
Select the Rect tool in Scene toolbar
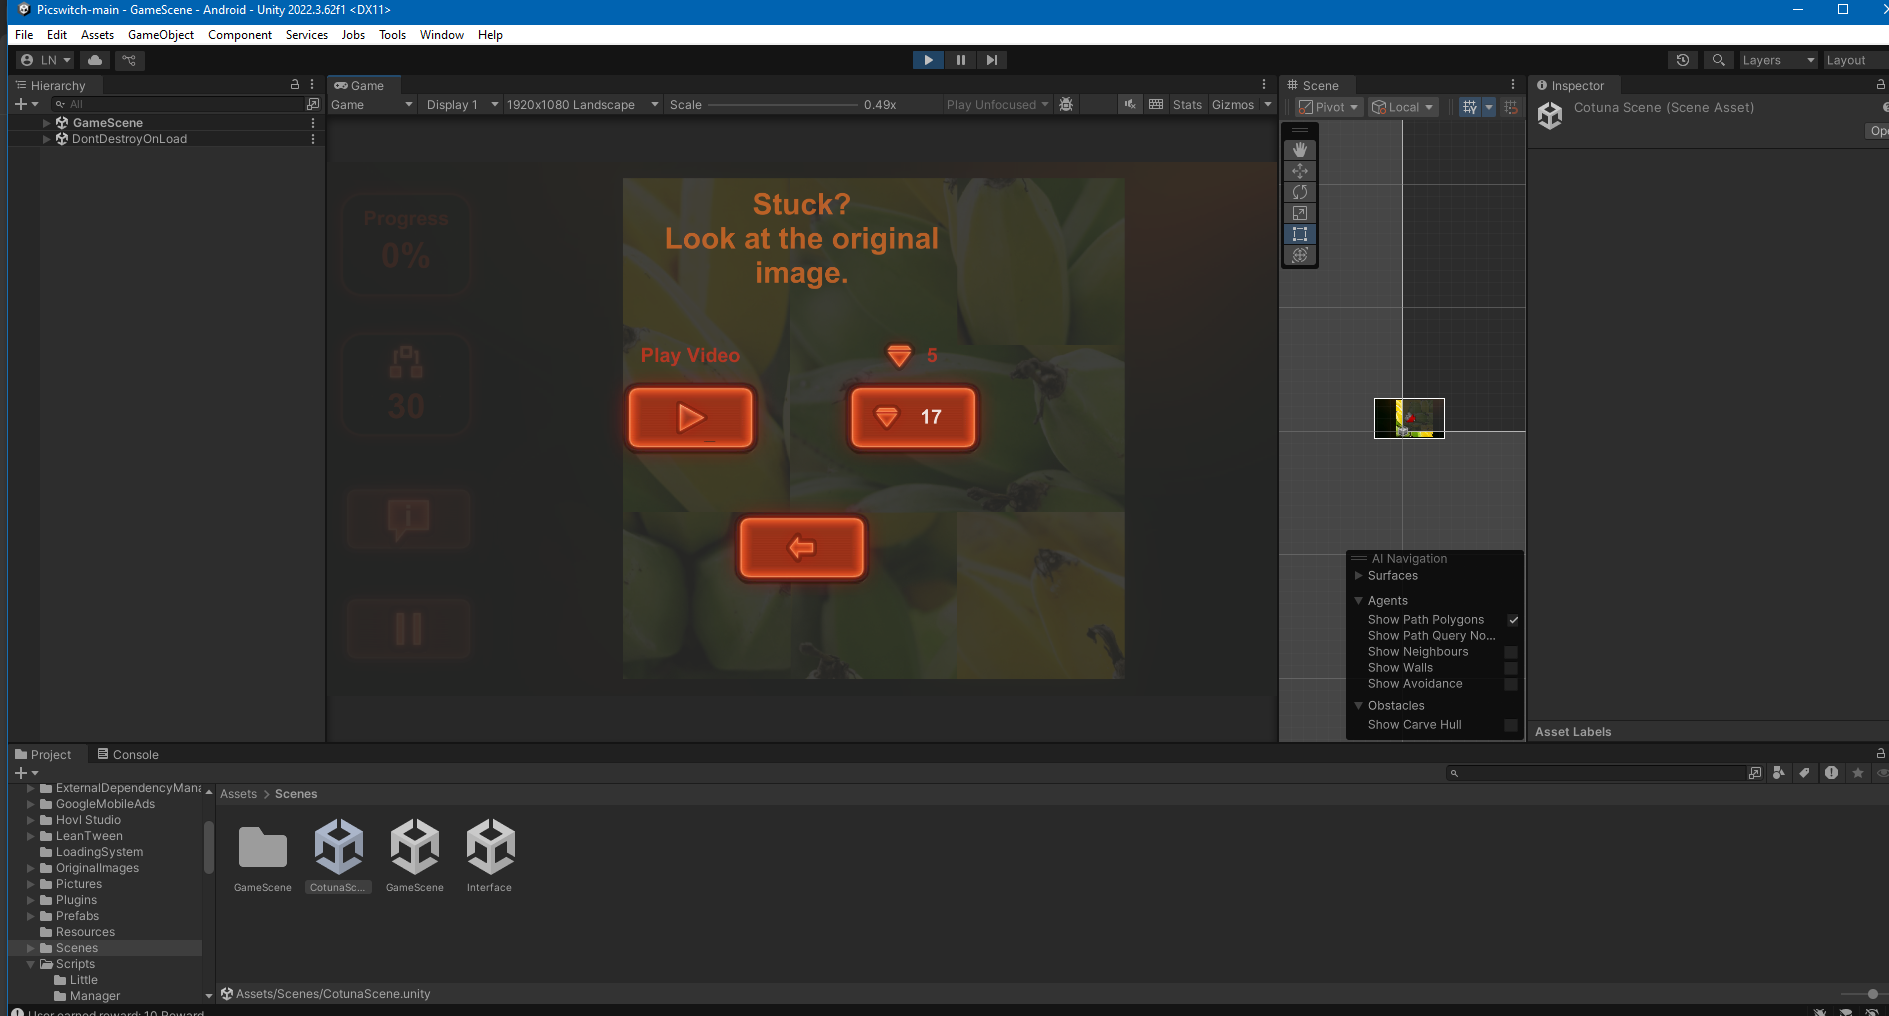click(1300, 234)
